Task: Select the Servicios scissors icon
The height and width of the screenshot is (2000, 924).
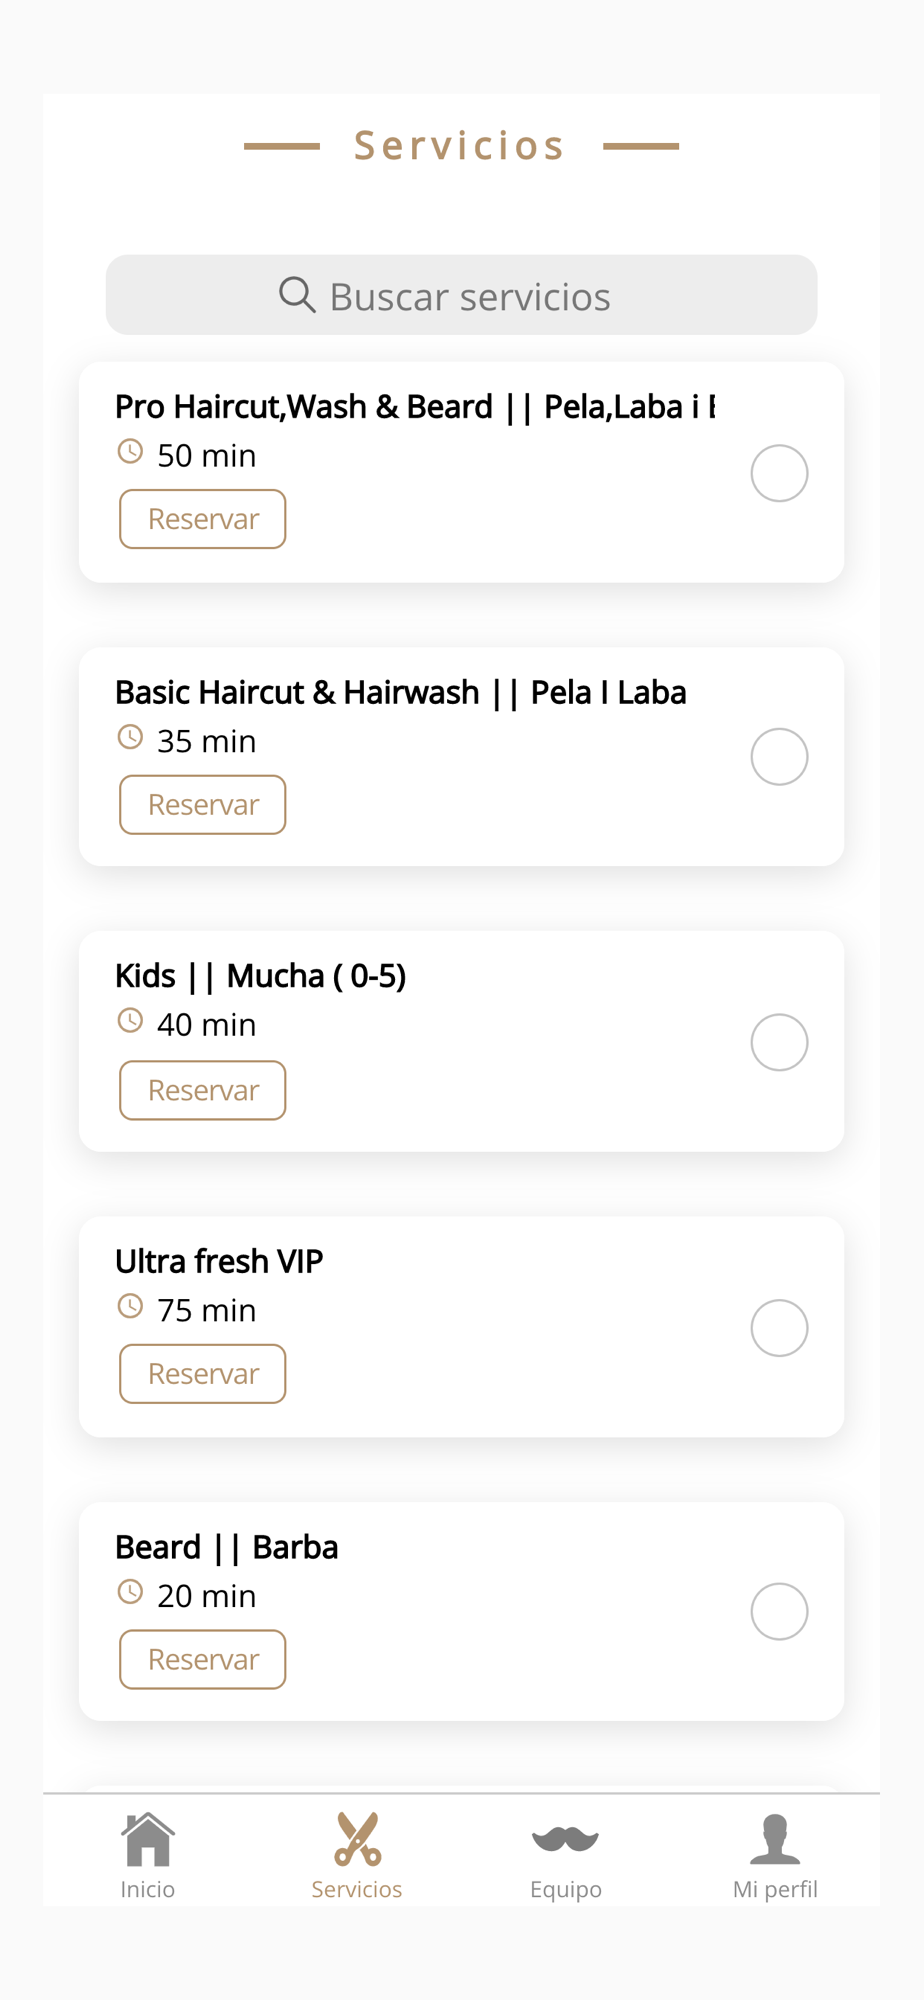Action: pyautogui.click(x=357, y=1839)
